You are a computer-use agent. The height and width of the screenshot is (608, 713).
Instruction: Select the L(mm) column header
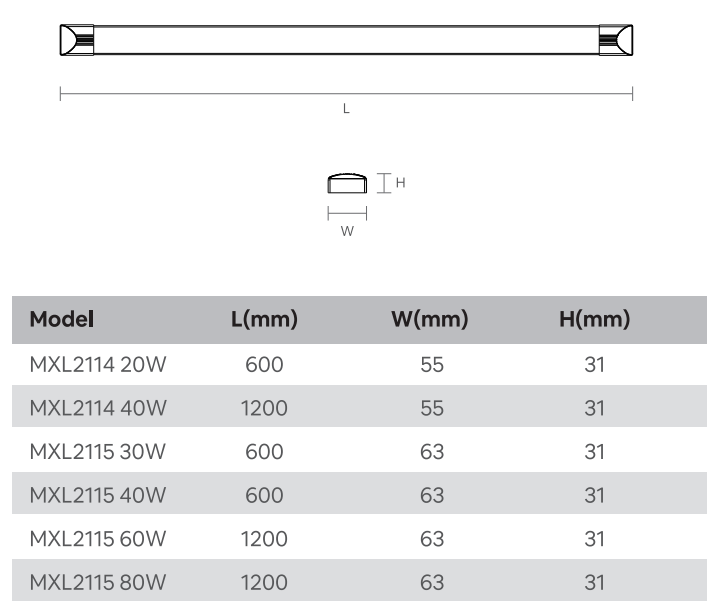click(264, 319)
